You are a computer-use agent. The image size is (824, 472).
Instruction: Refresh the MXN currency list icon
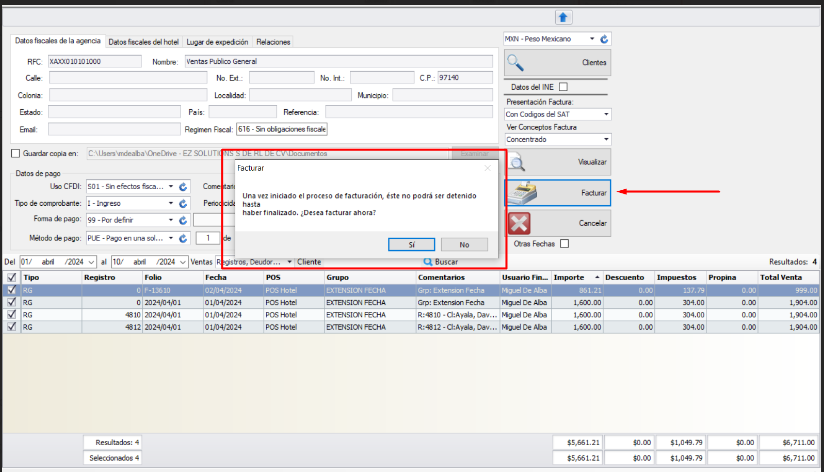[x=604, y=39]
